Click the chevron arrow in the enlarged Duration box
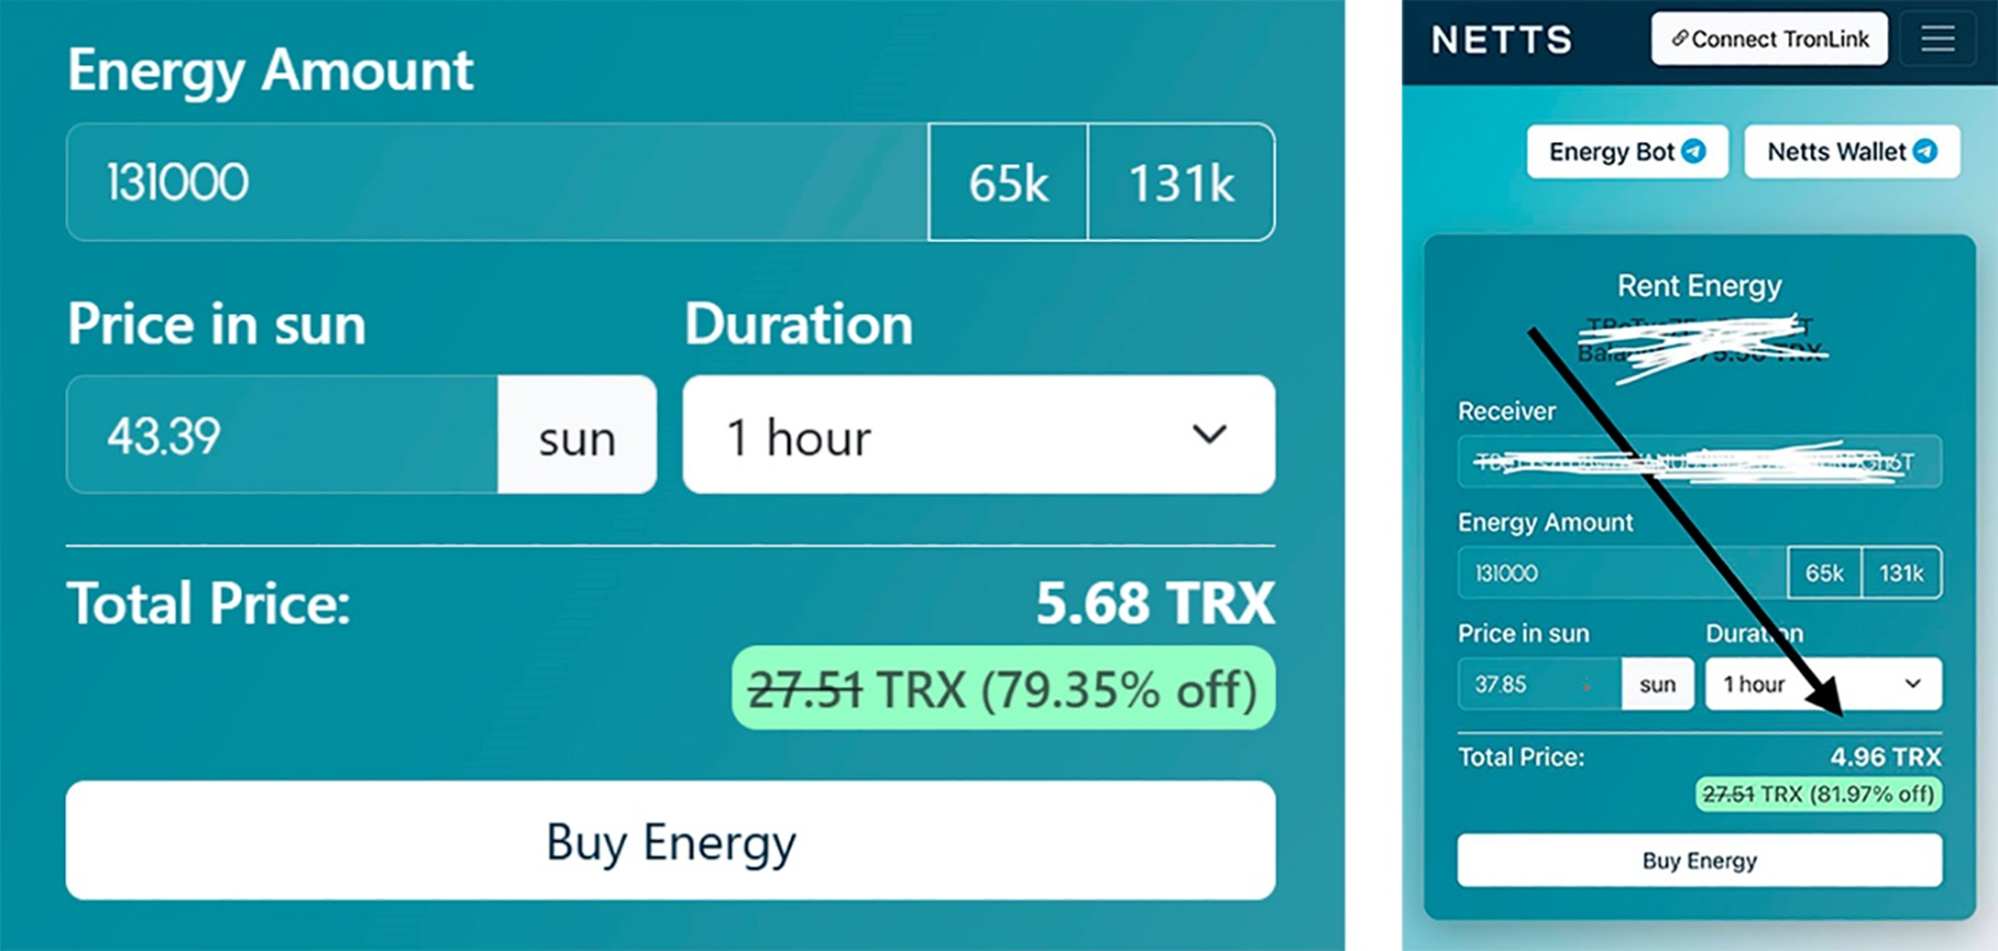The image size is (1998, 951). (1209, 435)
